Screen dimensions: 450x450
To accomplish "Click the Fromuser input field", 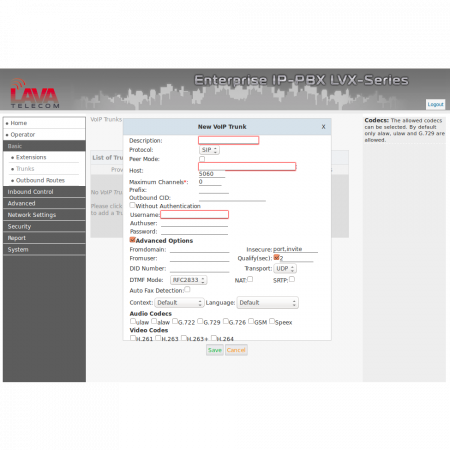I will coord(199,258).
